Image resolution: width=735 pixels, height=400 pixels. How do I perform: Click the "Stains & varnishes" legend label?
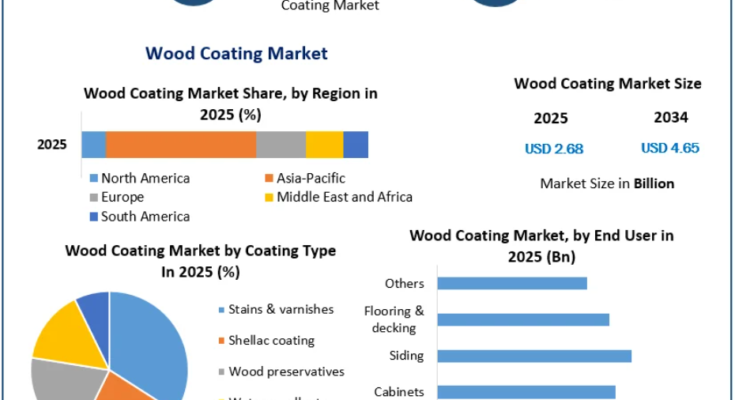coord(281,309)
